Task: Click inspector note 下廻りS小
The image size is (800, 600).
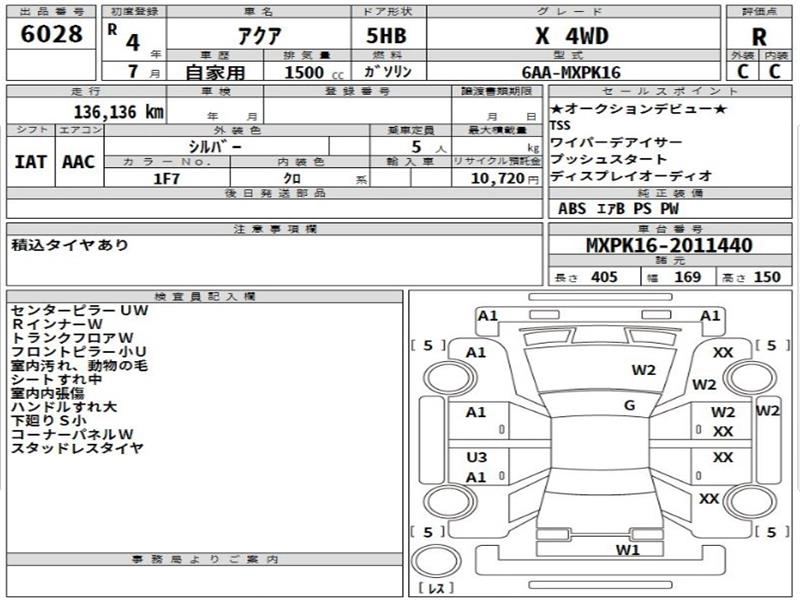Action: pos(49,420)
